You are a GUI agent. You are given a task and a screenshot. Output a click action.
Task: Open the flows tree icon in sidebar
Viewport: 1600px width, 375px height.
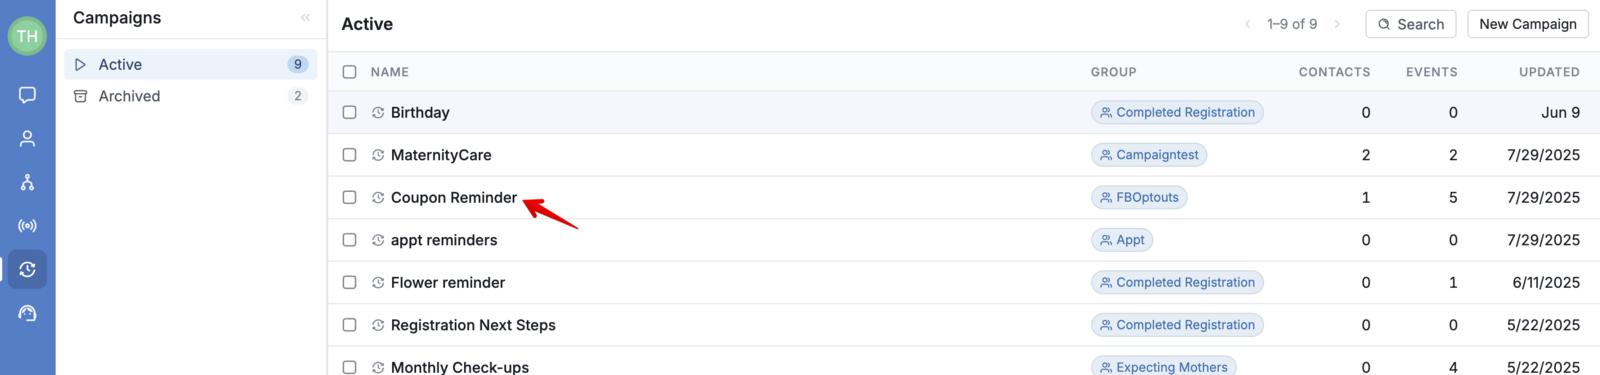[27, 182]
